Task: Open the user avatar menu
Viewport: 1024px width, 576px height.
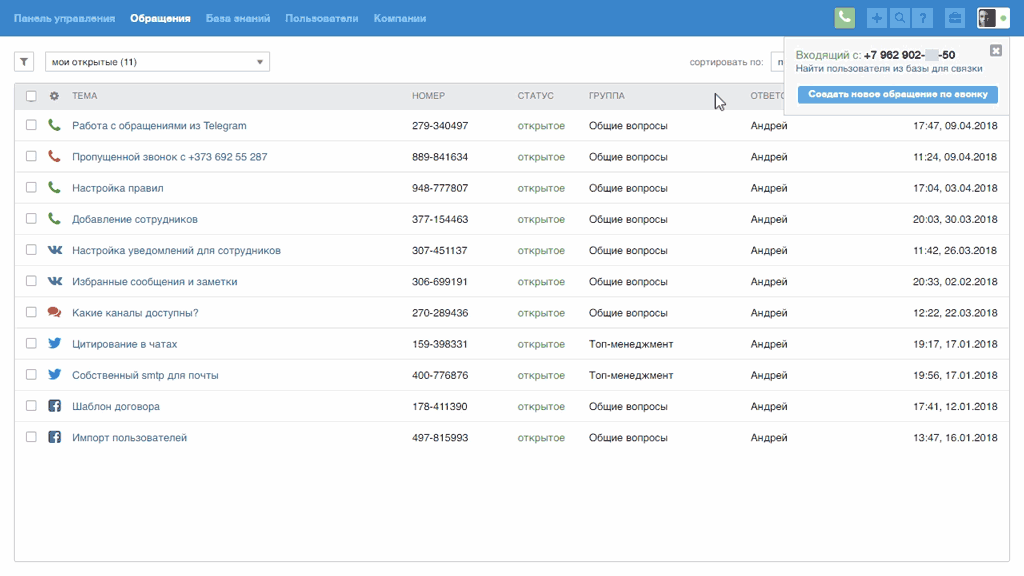Action: pos(987,18)
